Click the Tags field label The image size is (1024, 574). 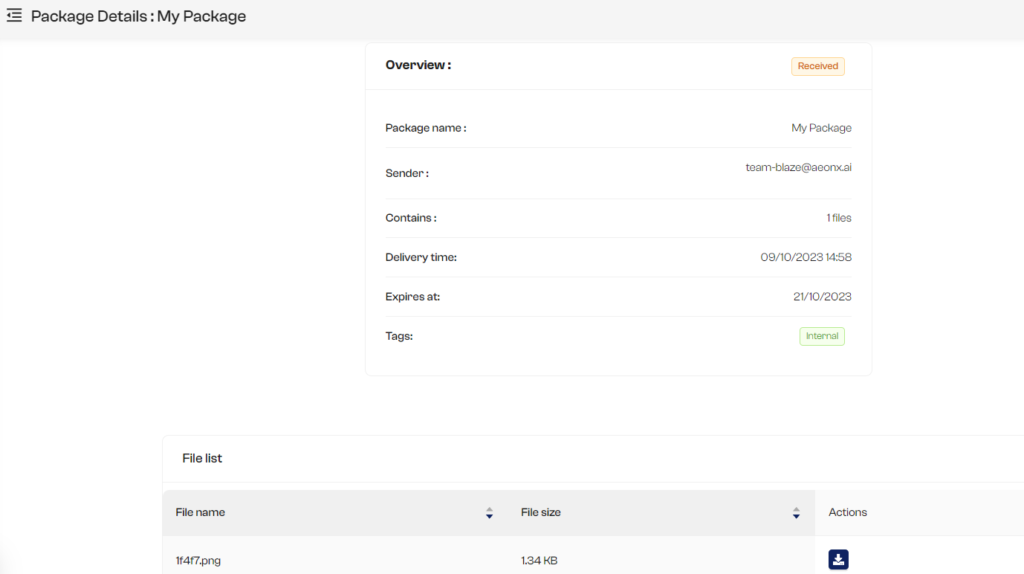399,336
